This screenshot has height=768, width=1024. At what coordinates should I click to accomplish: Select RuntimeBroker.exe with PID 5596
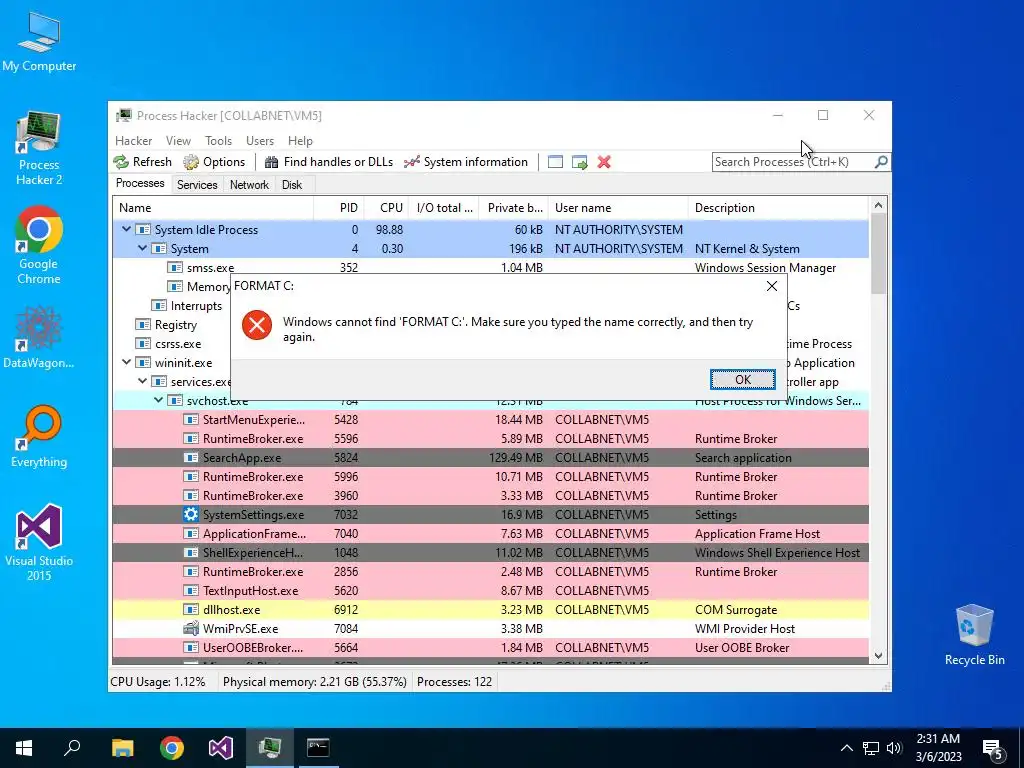pos(490,438)
